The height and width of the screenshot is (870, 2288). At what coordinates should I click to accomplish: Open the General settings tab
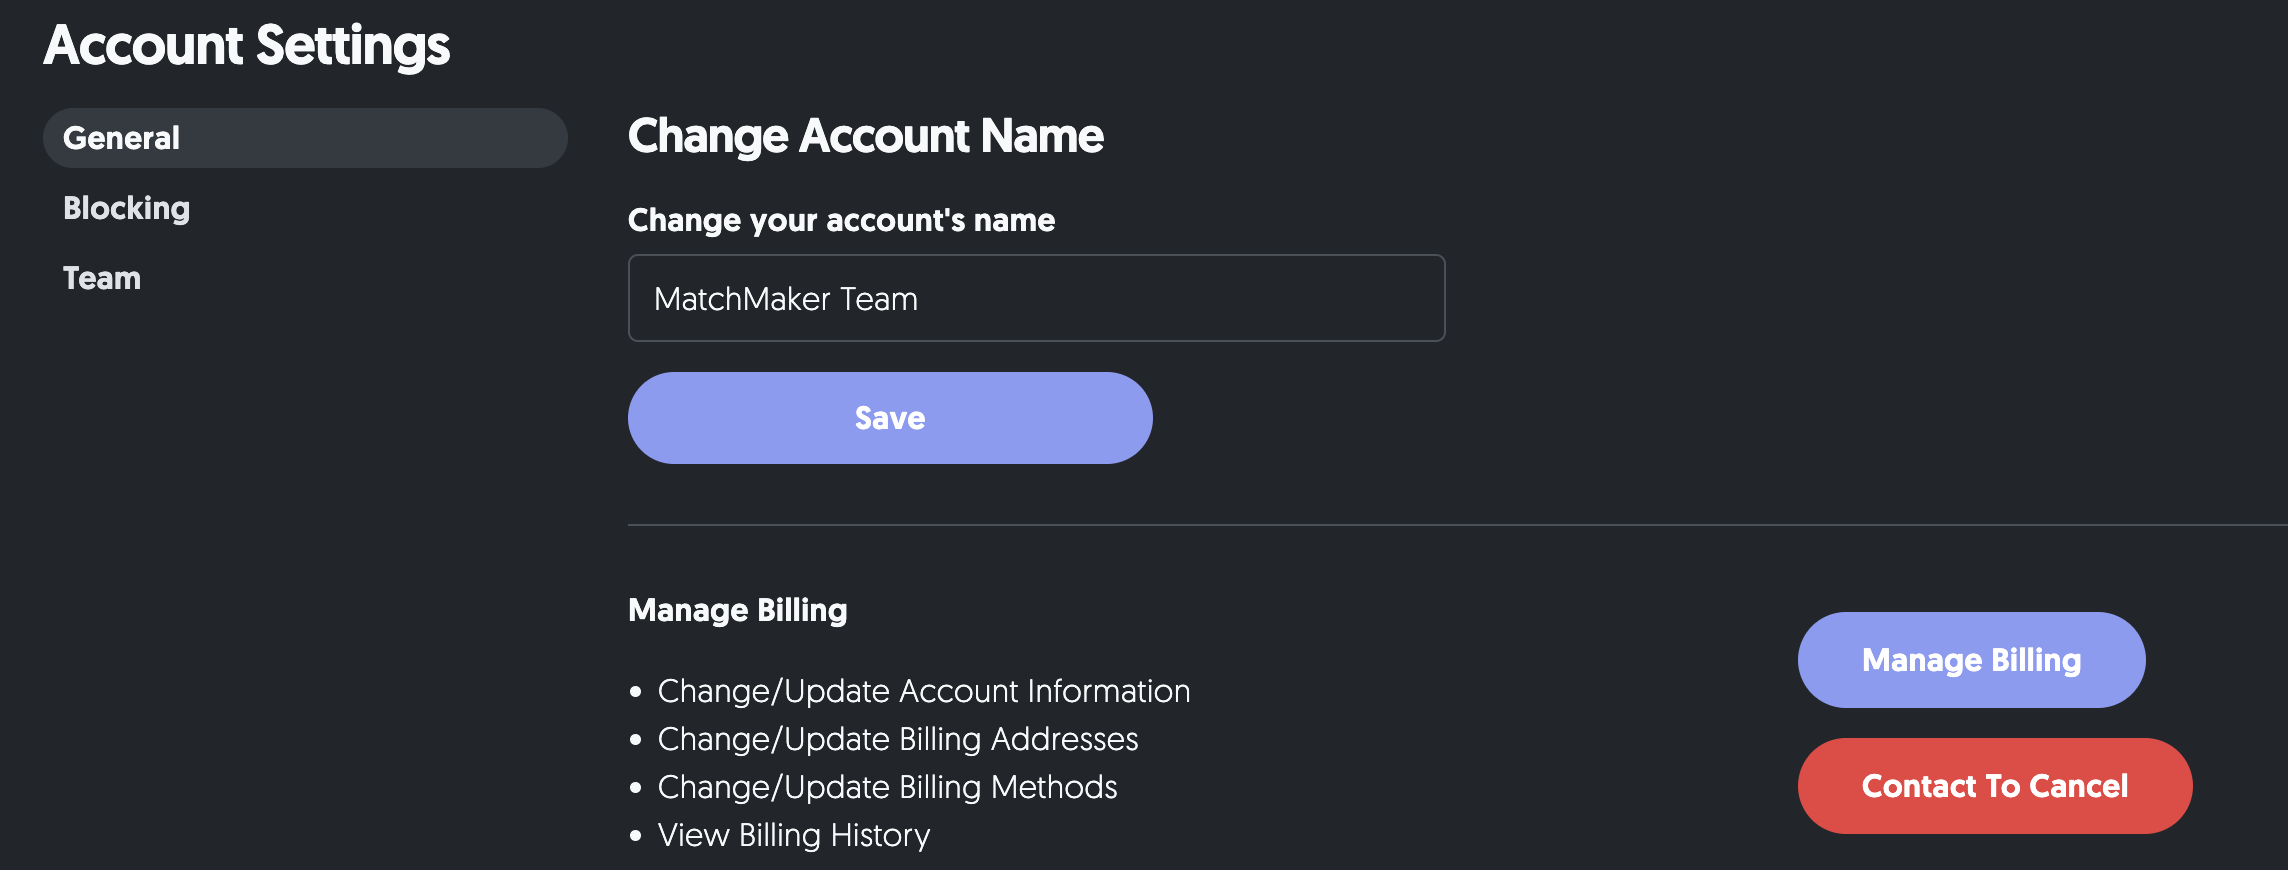coord(304,138)
